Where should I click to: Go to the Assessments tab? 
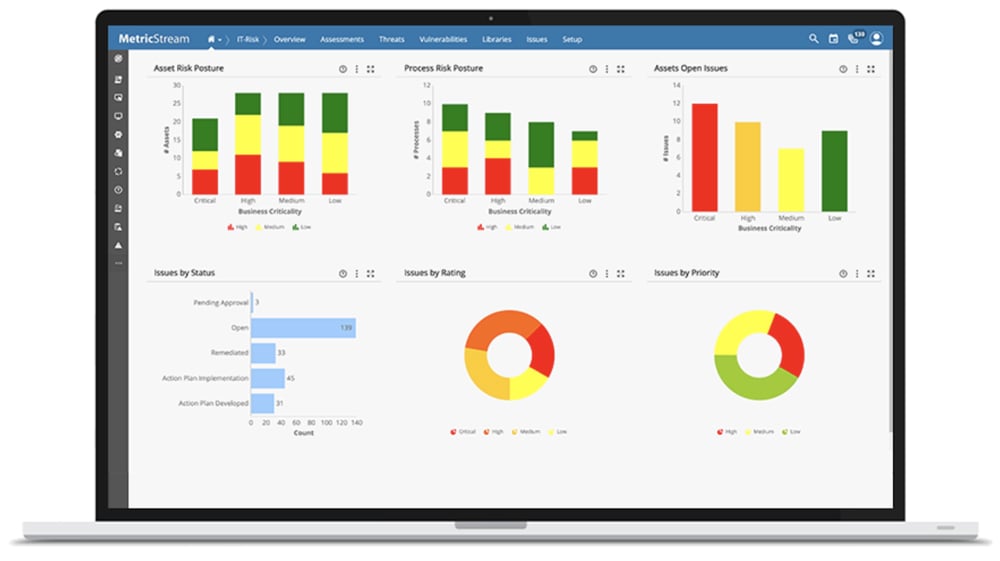coord(342,40)
